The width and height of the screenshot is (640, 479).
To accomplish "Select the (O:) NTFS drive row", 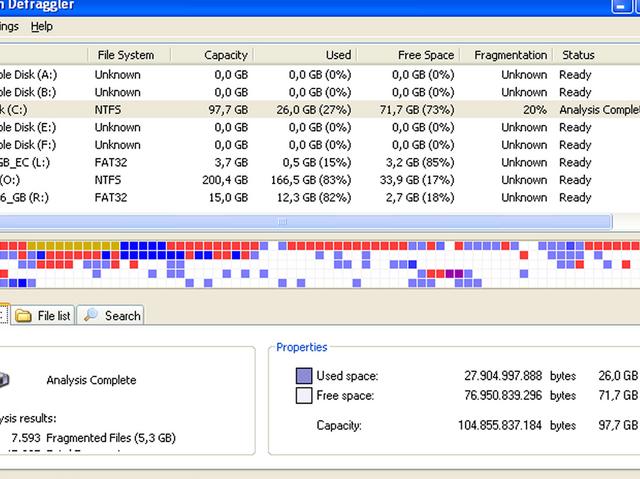I will coord(320,180).
